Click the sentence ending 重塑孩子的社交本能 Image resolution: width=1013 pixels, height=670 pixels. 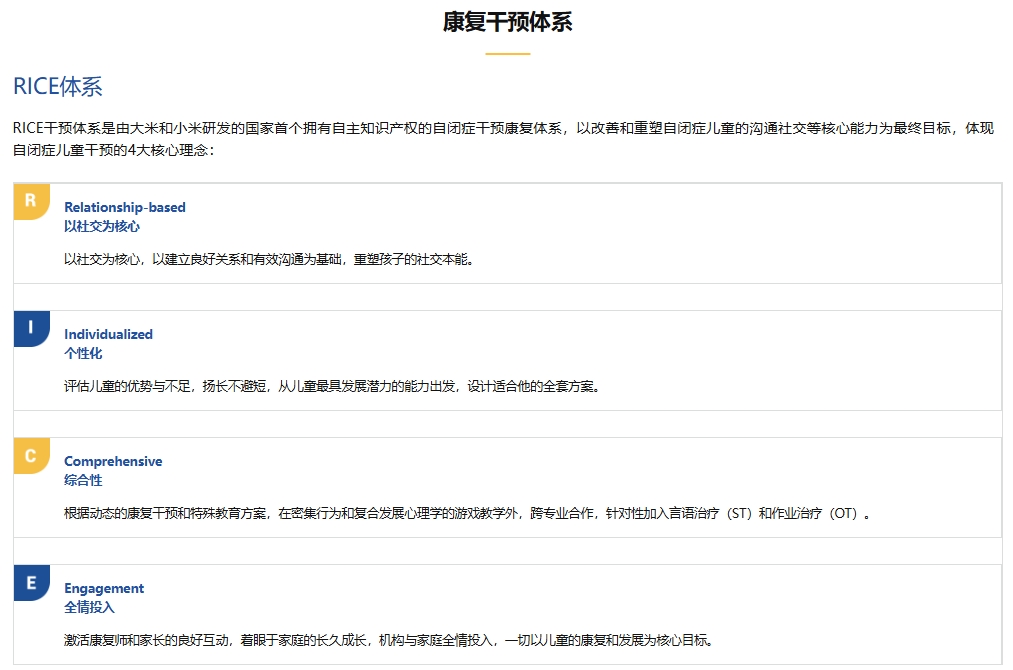tap(269, 260)
